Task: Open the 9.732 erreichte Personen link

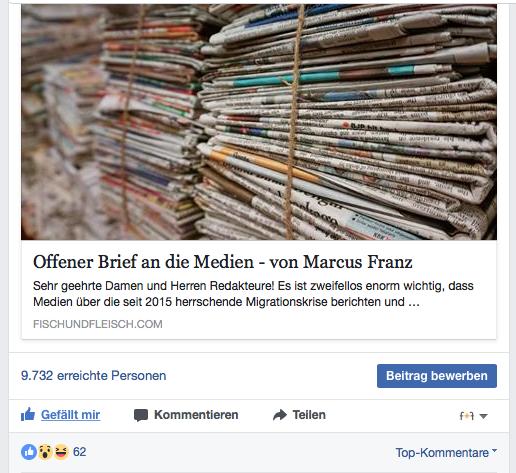Action: pos(93,376)
